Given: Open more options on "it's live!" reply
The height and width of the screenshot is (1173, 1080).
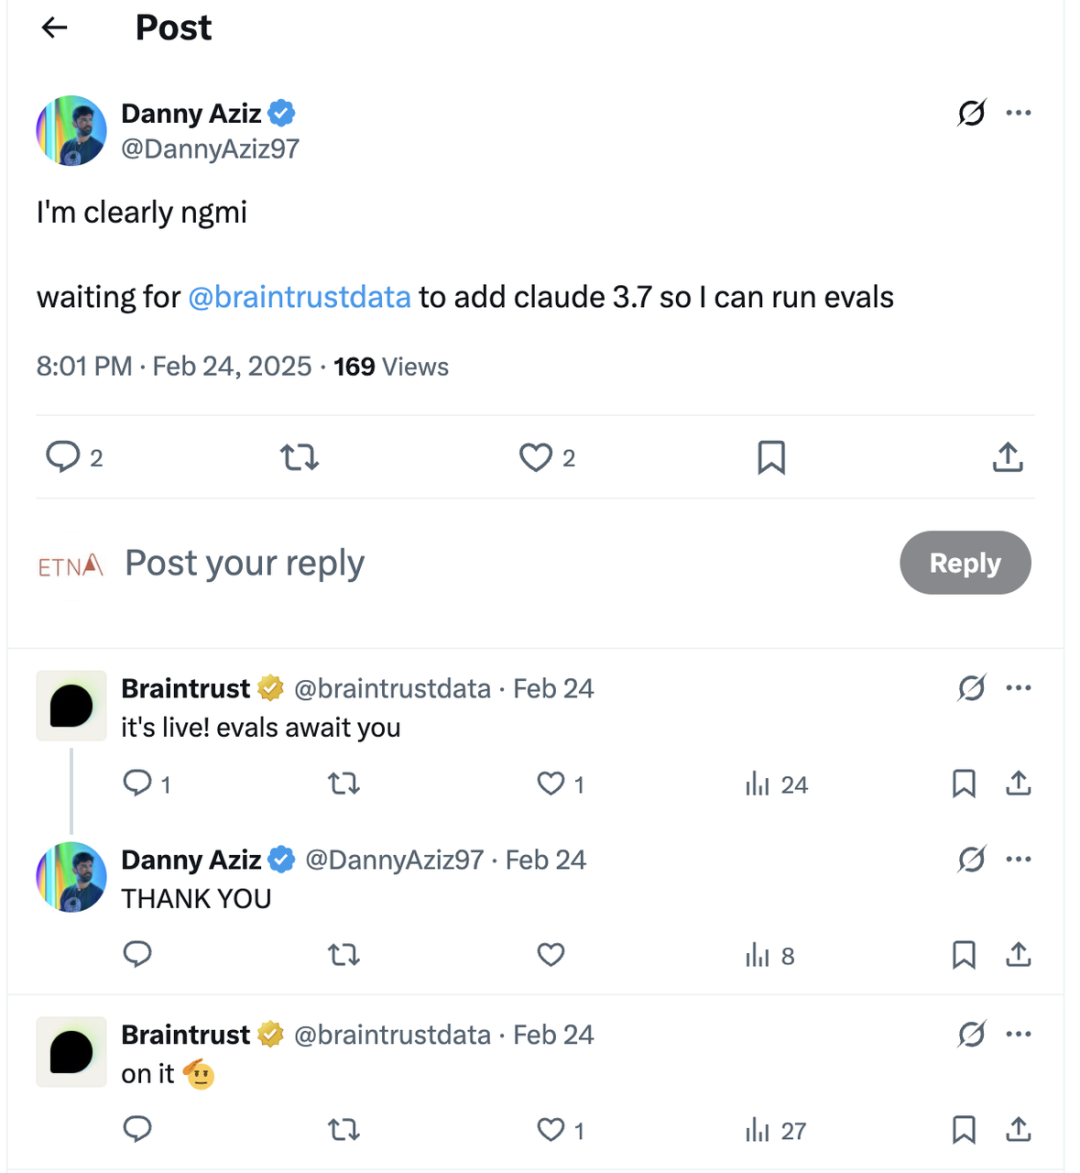Looking at the screenshot, I should [1019, 688].
